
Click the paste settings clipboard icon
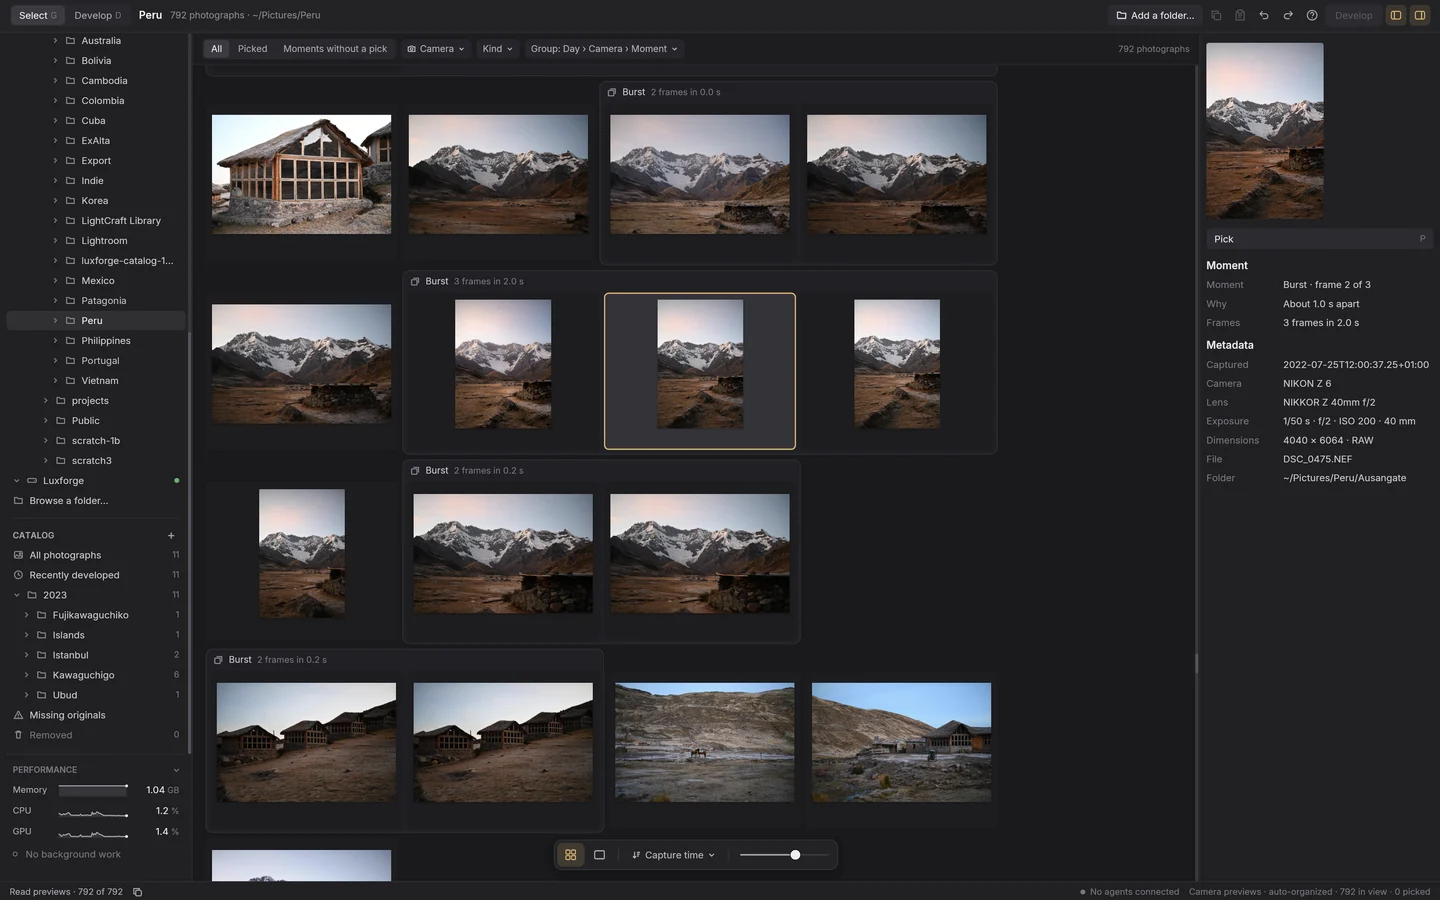point(1240,15)
